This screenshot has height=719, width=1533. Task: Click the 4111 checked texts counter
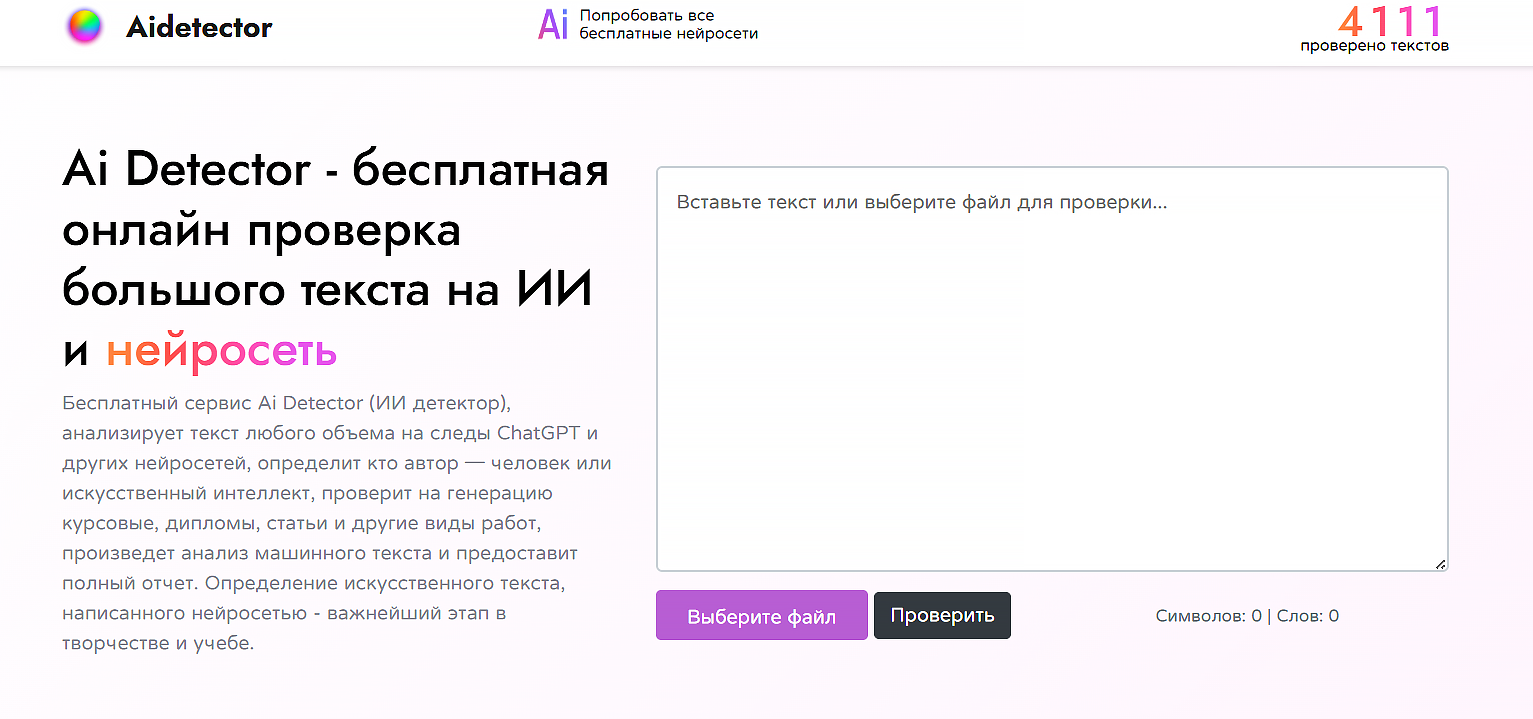[x=1390, y=20]
